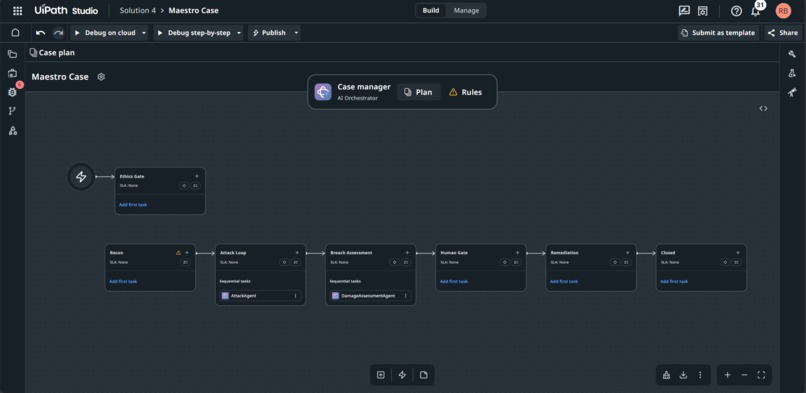Viewport: 806px width, 393px height.
Task: Clean up canvas layout broom icon
Action: click(667, 375)
